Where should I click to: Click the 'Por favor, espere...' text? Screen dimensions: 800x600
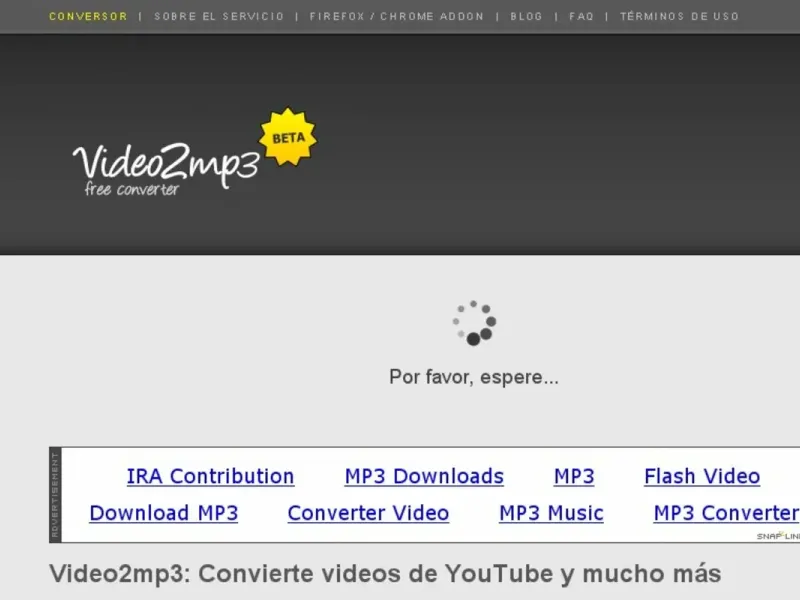(474, 377)
